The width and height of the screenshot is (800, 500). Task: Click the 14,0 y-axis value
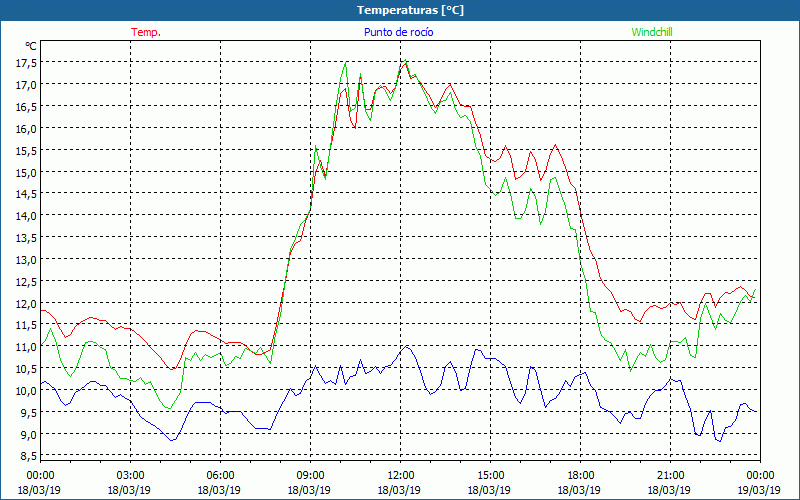pos(27,216)
